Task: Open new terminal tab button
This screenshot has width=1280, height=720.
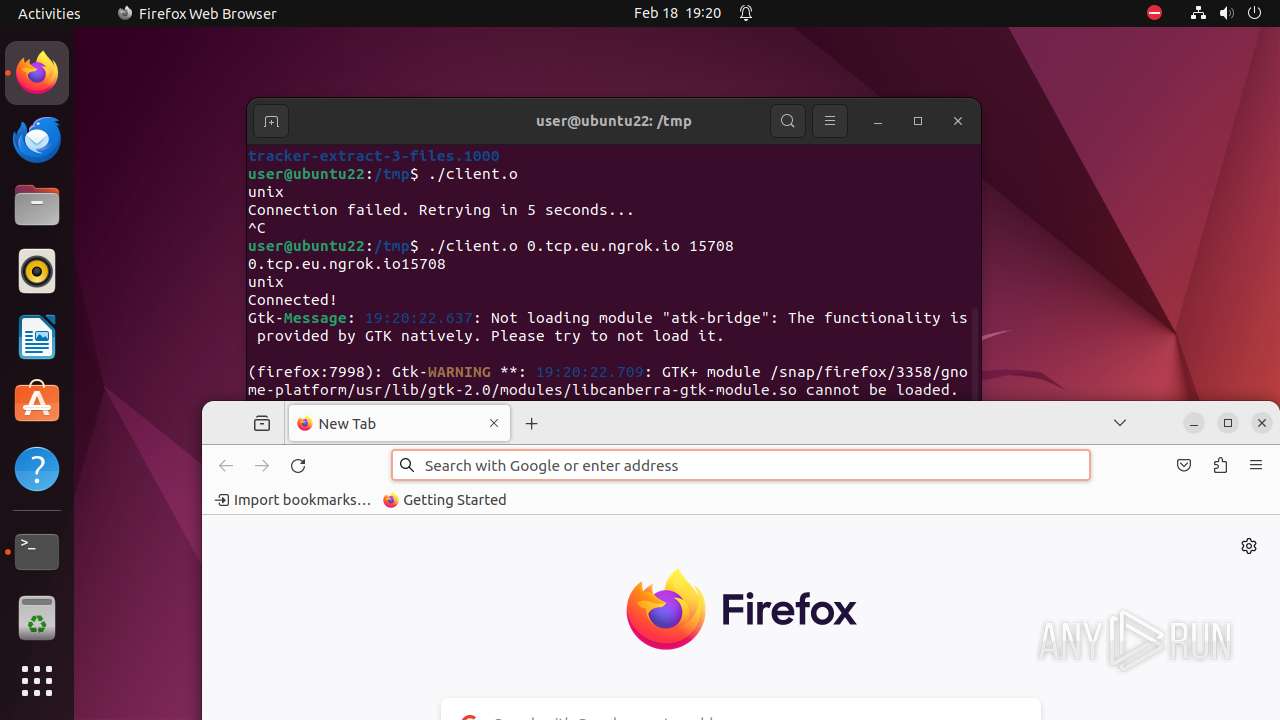Action: tap(271, 121)
